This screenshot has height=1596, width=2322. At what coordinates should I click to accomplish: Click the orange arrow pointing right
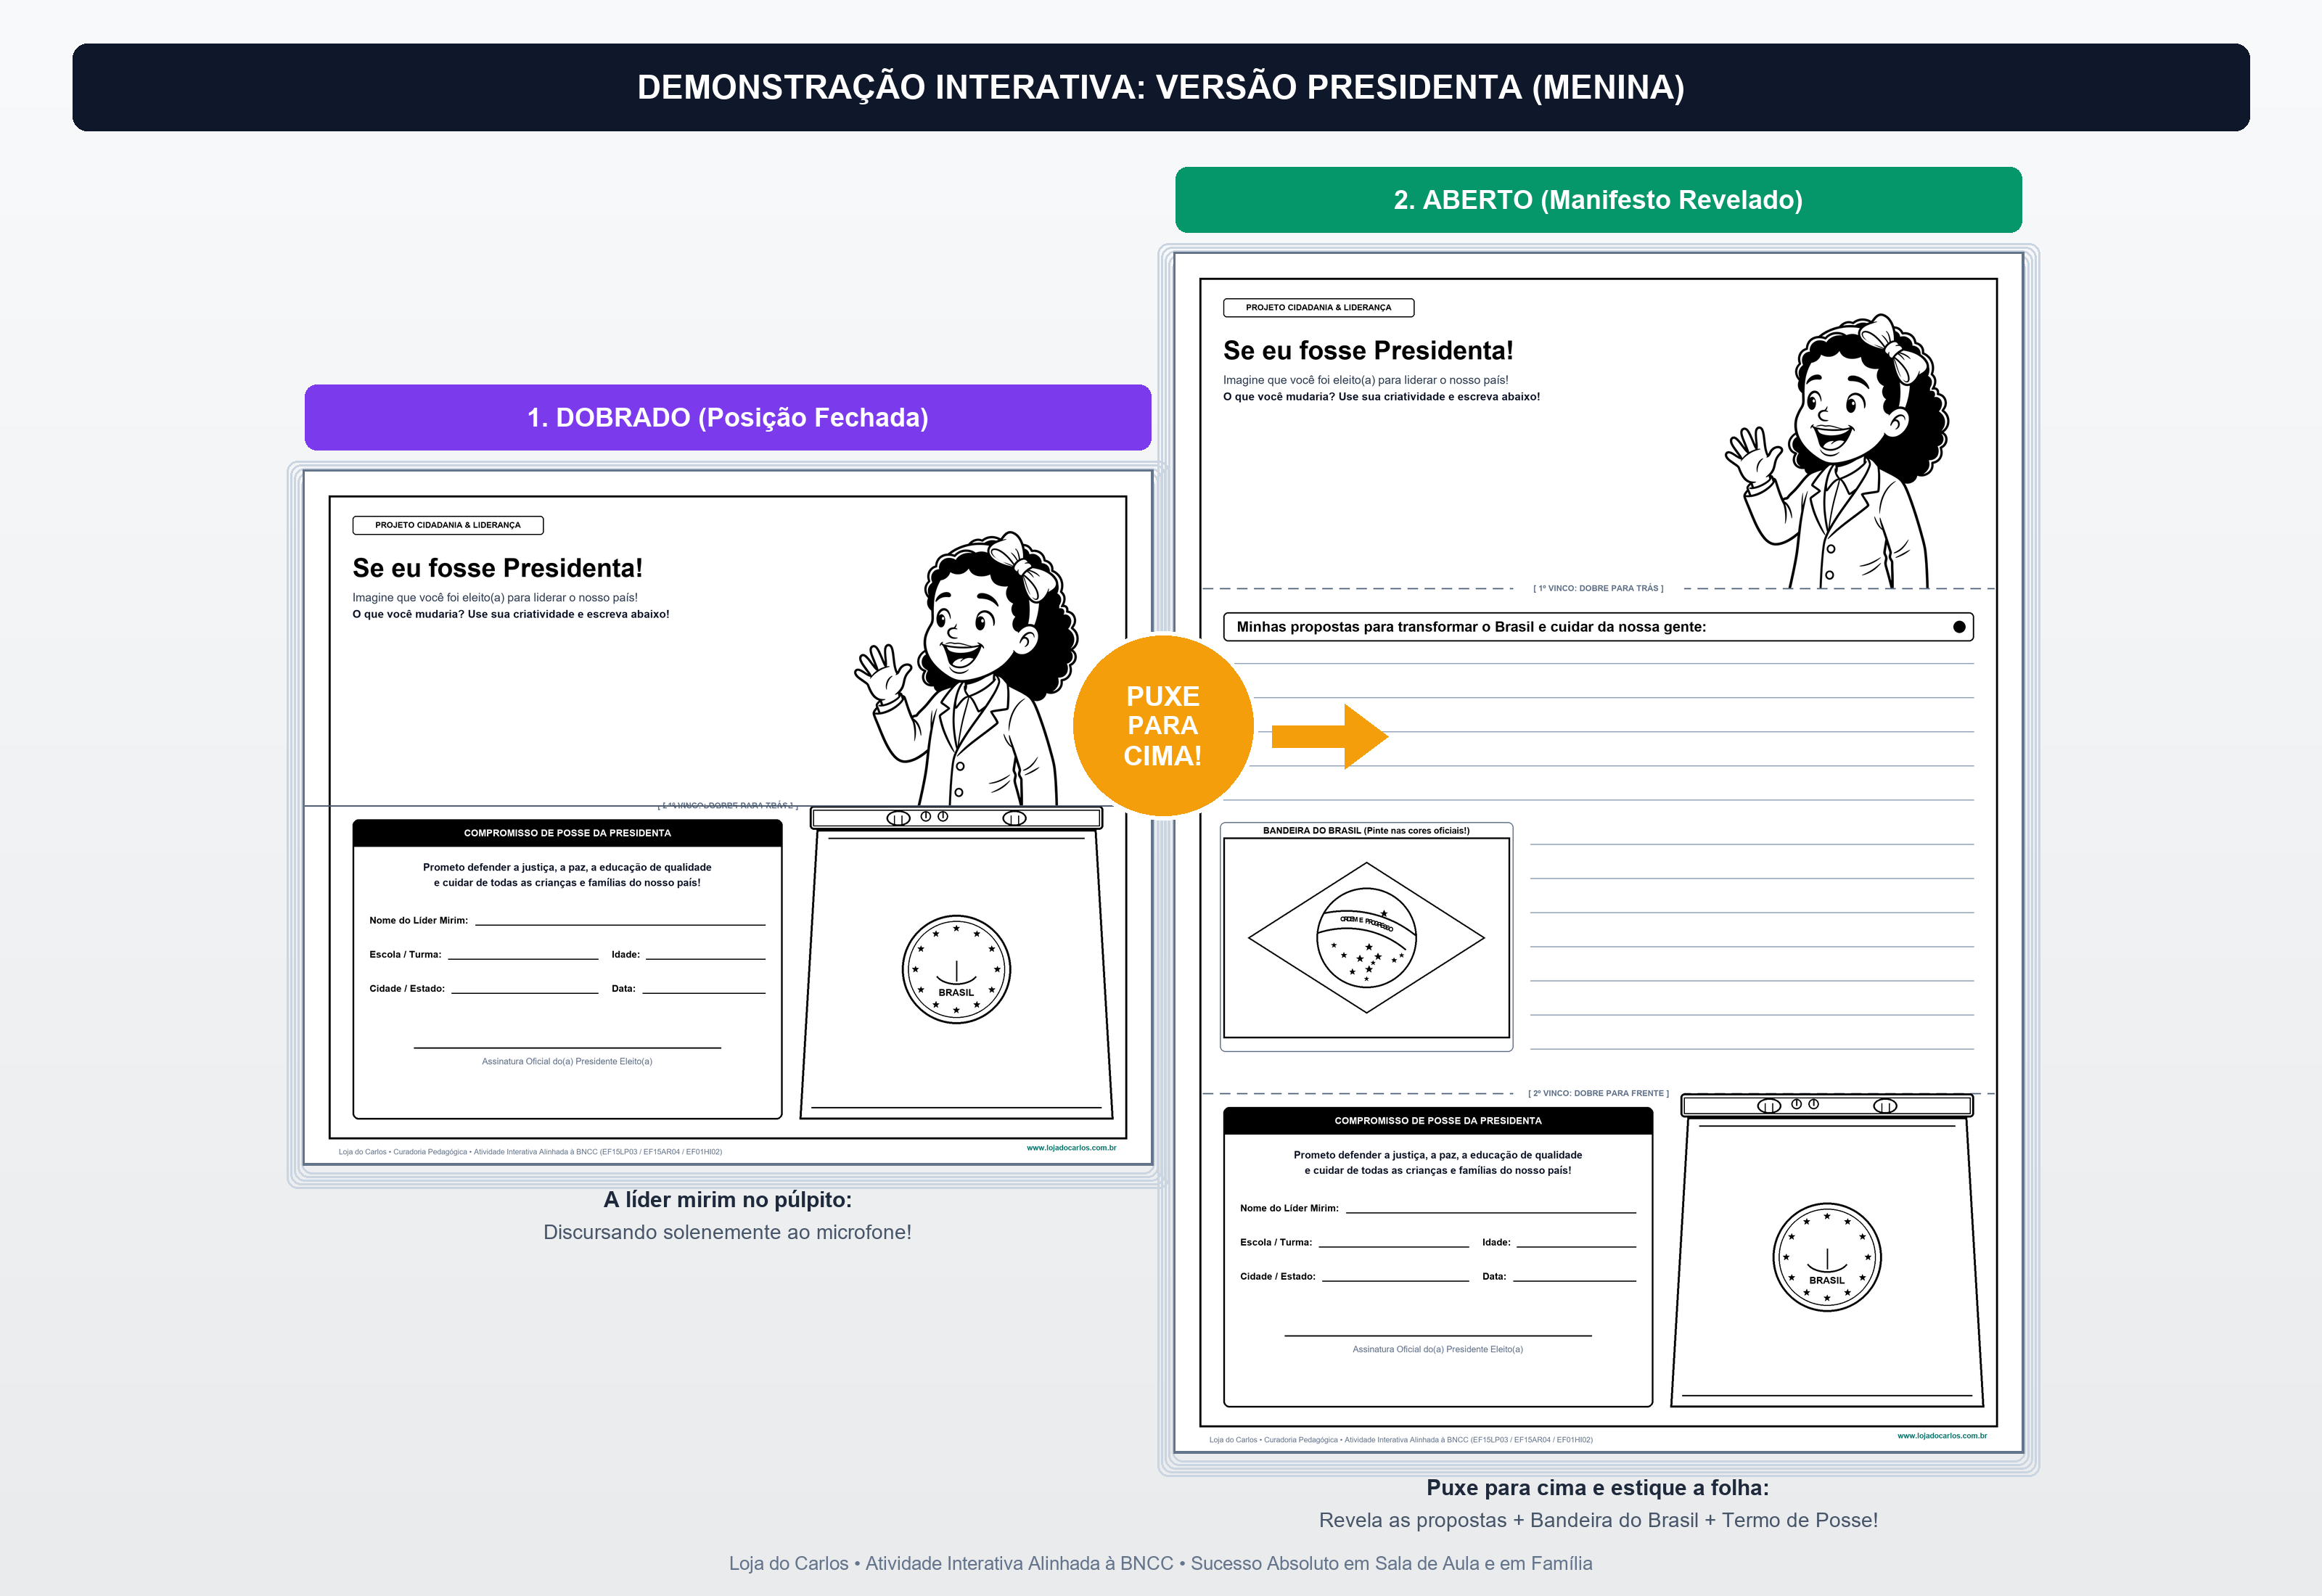tap(1329, 737)
